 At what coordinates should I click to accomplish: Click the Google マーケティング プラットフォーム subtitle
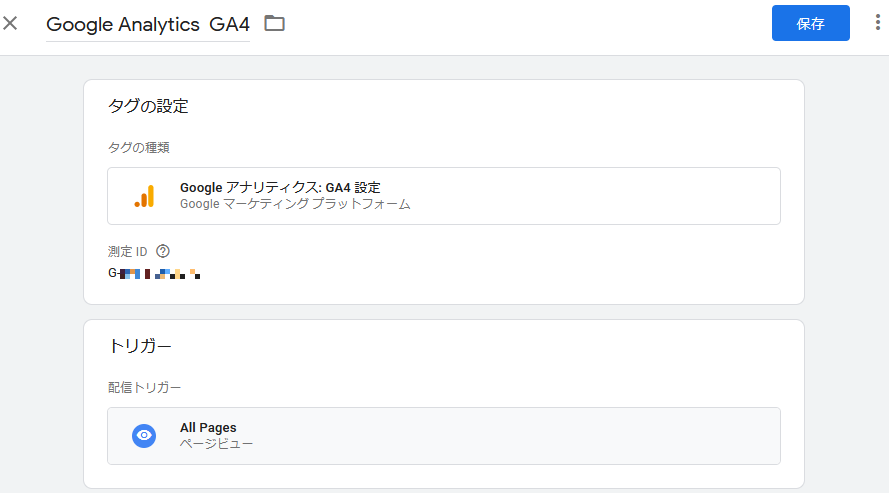tap(295, 204)
